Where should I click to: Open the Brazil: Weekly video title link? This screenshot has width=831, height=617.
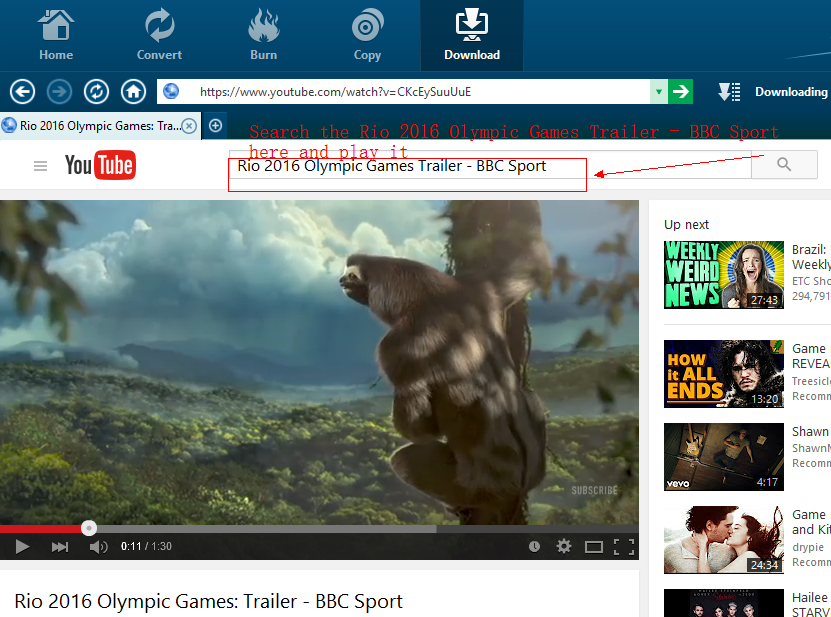point(811,257)
